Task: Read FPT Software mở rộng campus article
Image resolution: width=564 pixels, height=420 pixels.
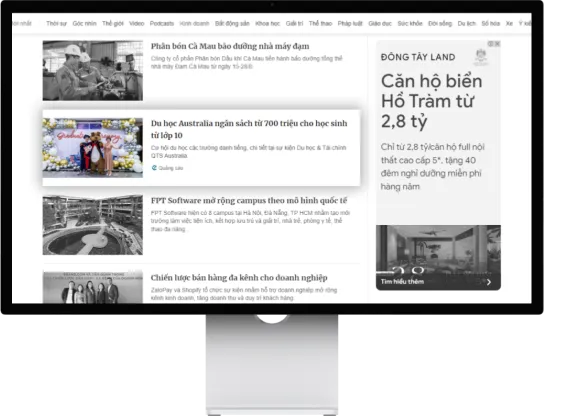Action: click(x=249, y=201)
